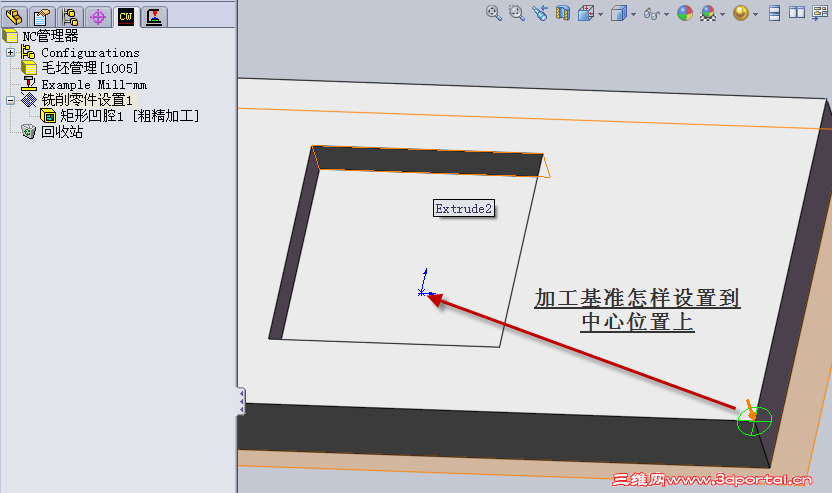Collapse the 铣削零件设置1 node
The height and width of the screenshot is (493, 832).
[x=10, y=100]
